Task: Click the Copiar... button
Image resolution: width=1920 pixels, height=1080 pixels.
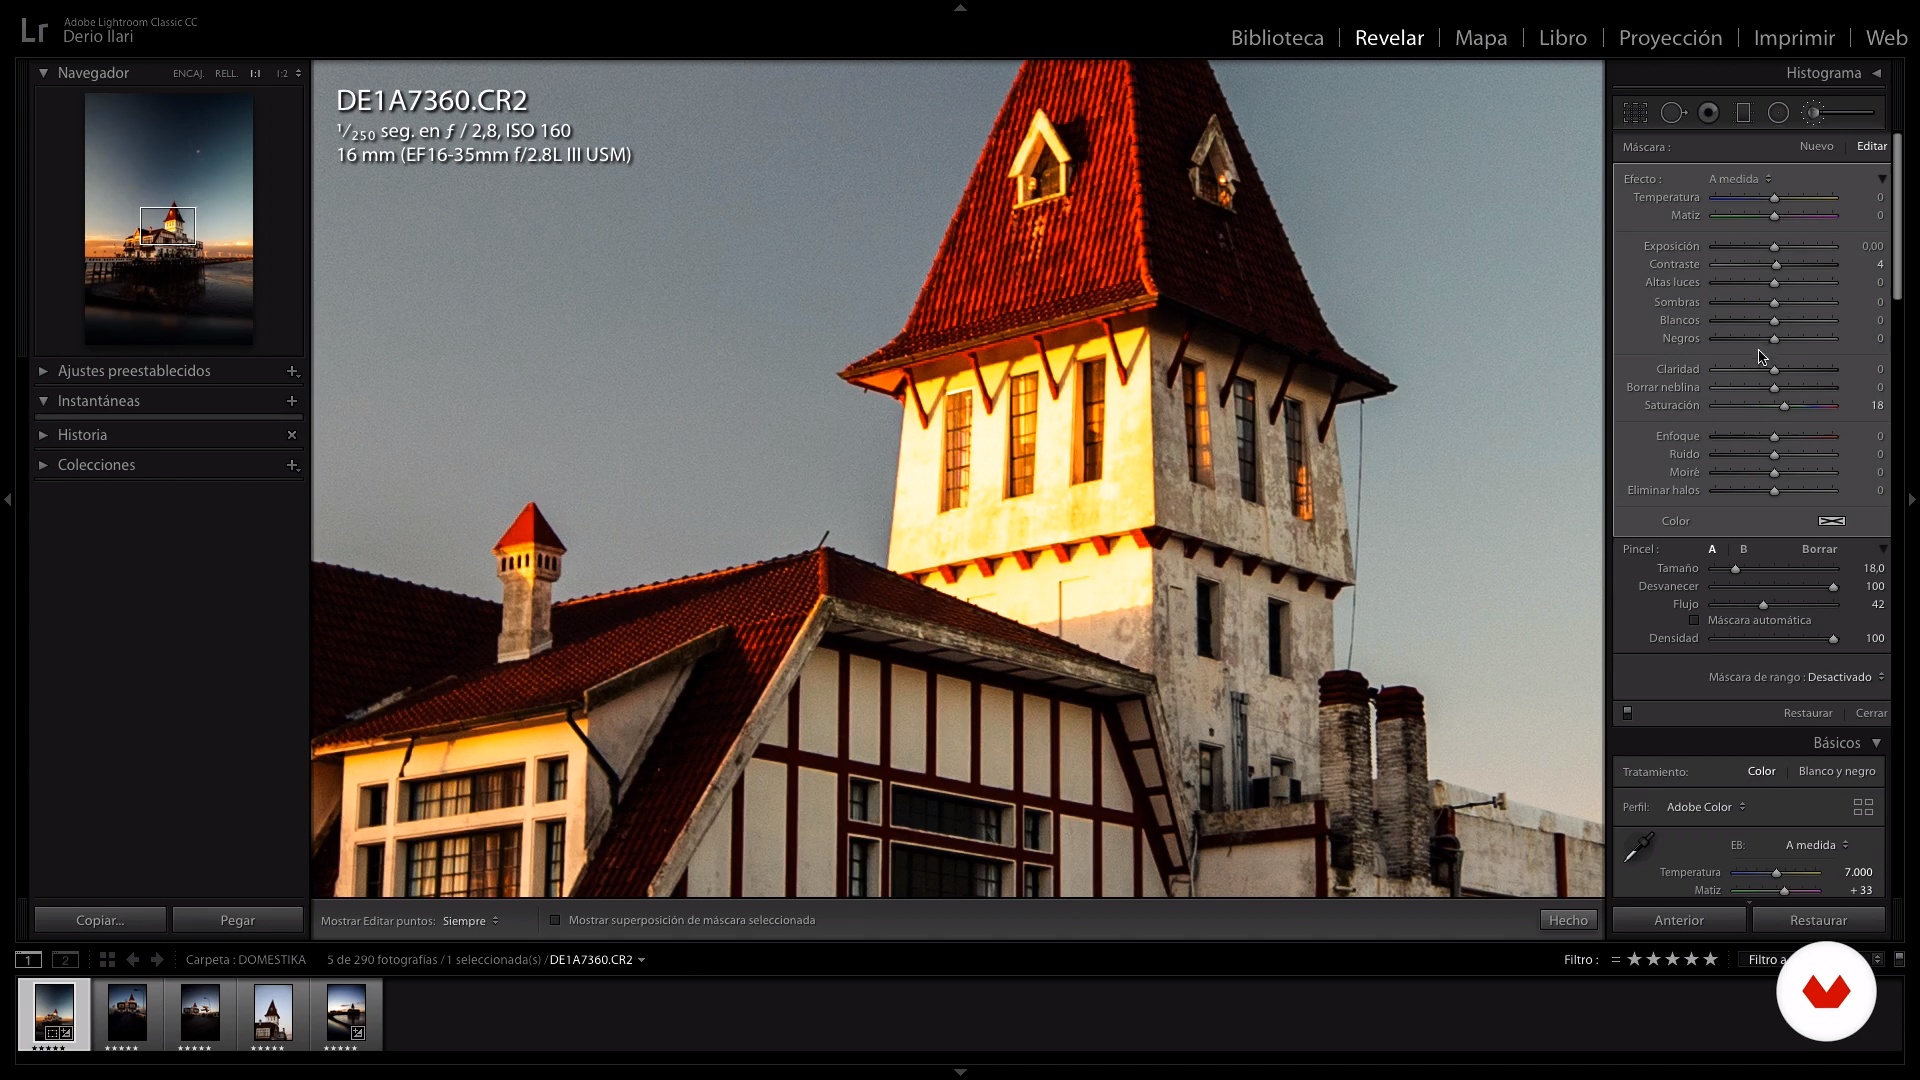Action: [100, 921]
